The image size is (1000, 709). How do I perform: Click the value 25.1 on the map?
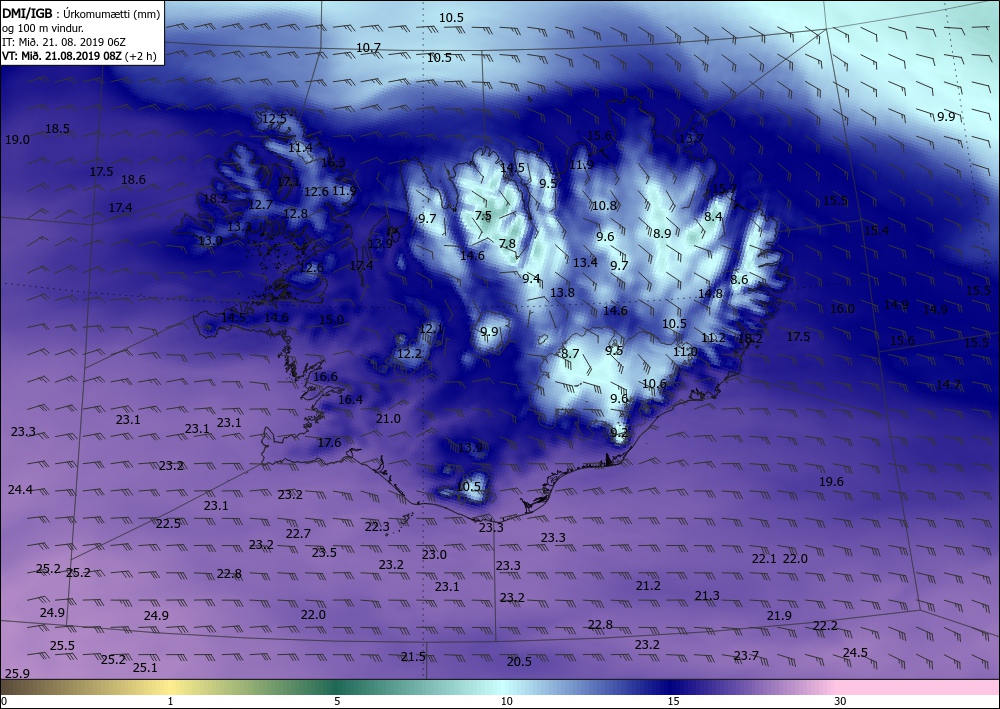click(145, 668)
